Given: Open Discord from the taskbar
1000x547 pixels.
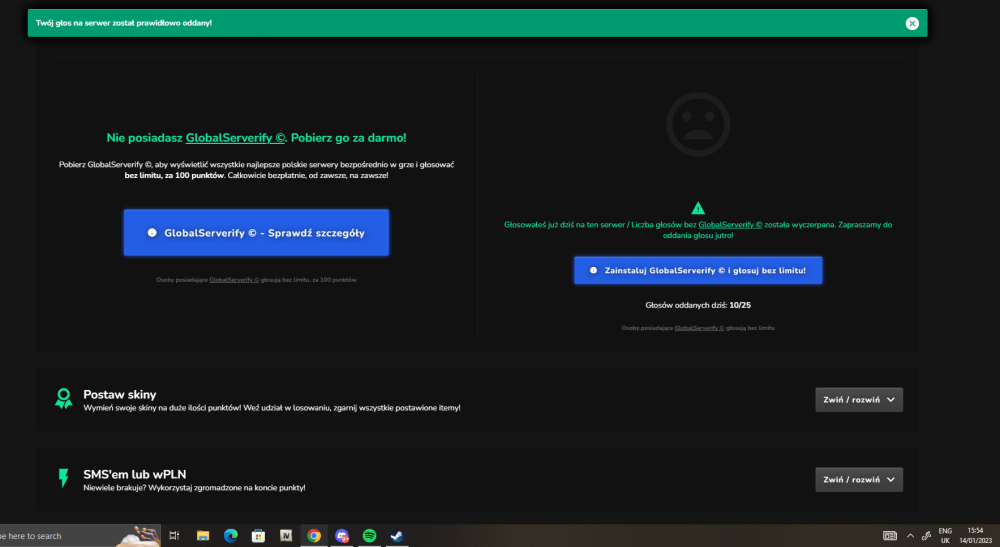Looking at the screenshot, I should (342, 536).
